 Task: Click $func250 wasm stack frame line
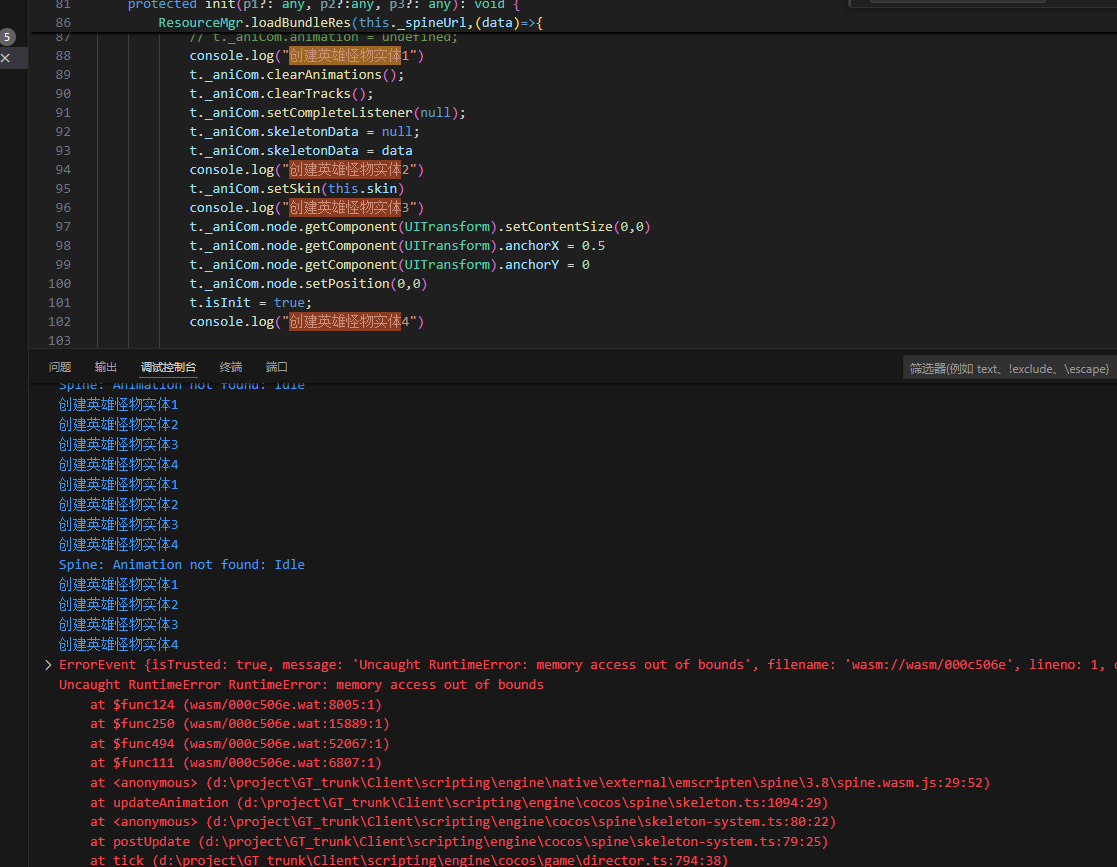pos(239,723)
